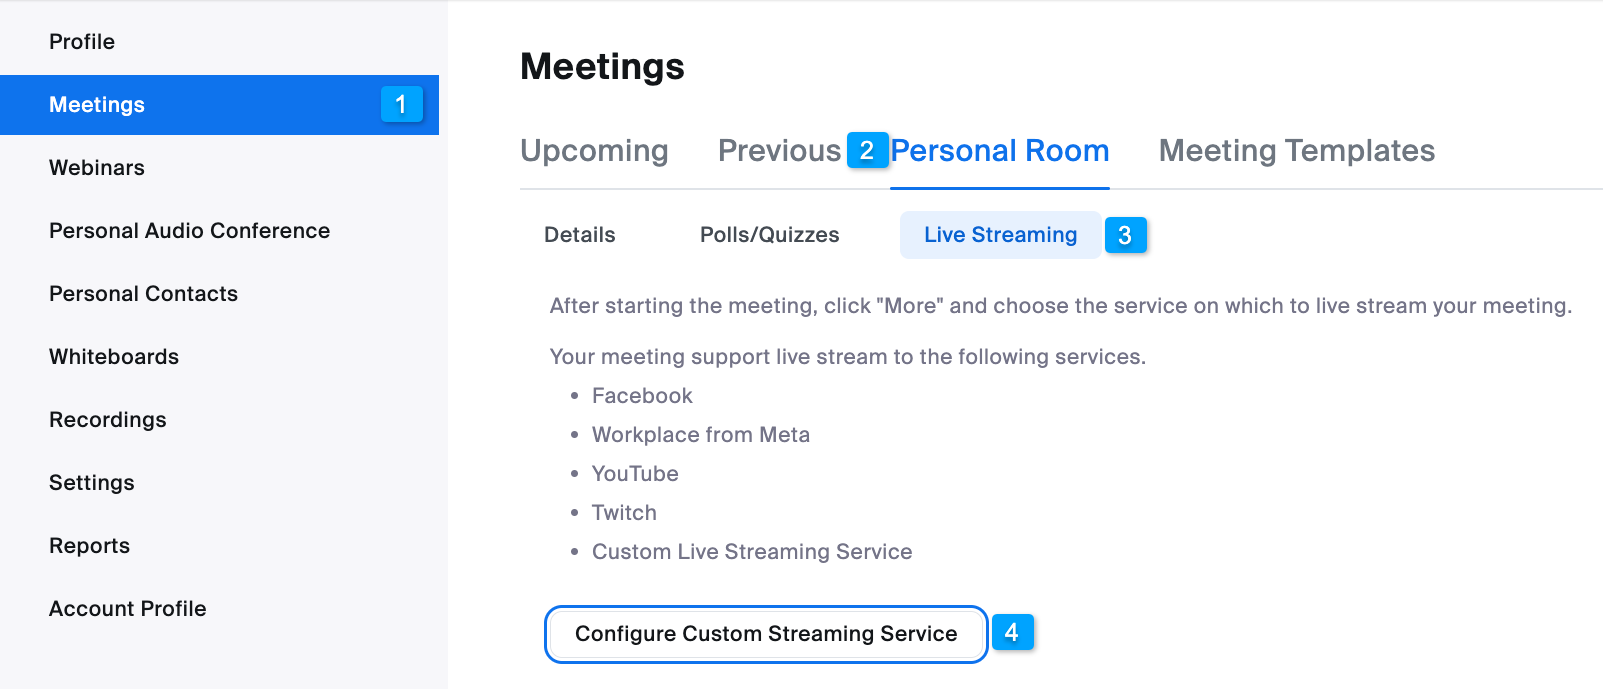This screenshot has height=689, width=1603.
Task: Click the Meetings page heading
Action: point(602,66)
